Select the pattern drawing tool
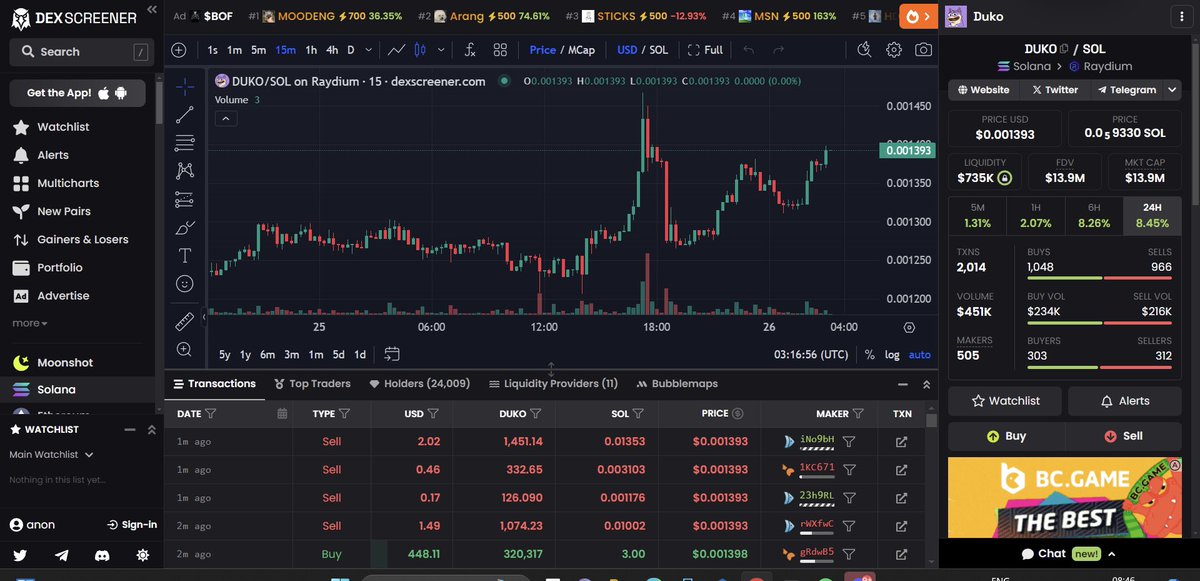This screenshot has width=1200, height=581. point(184,171)
